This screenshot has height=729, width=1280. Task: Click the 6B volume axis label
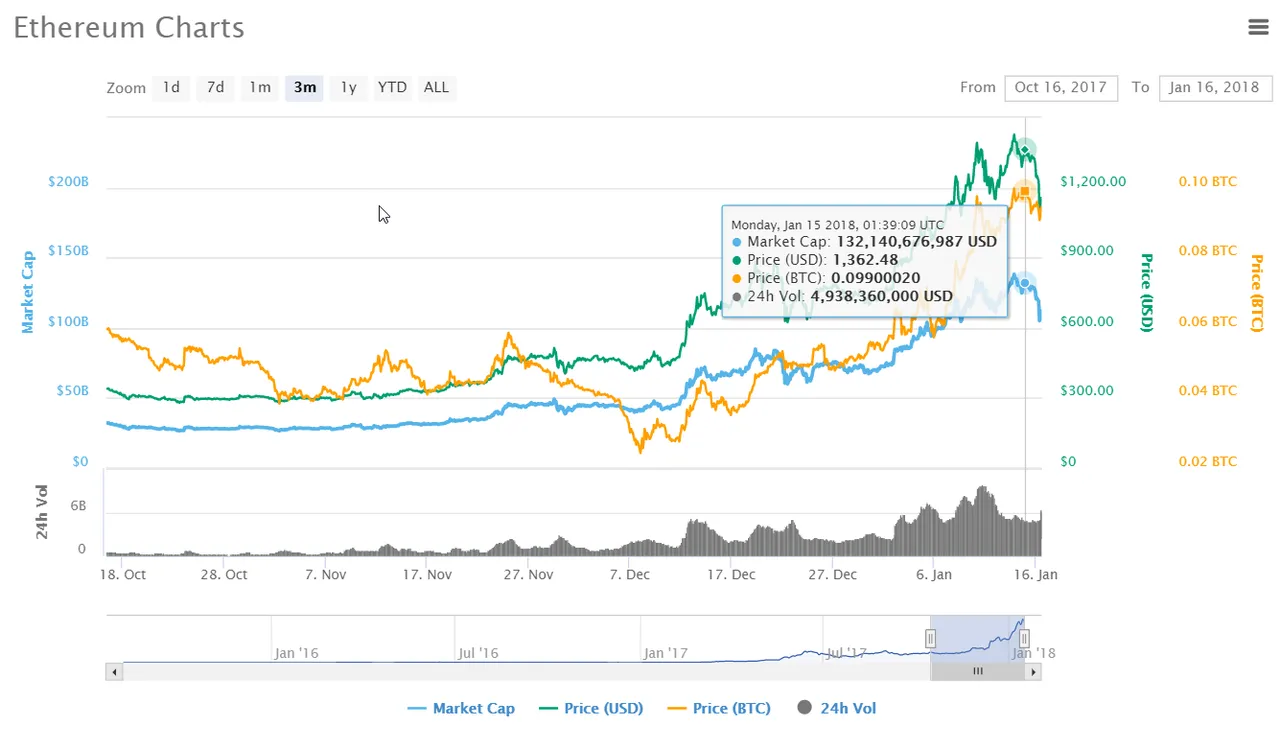click(78, 507)
